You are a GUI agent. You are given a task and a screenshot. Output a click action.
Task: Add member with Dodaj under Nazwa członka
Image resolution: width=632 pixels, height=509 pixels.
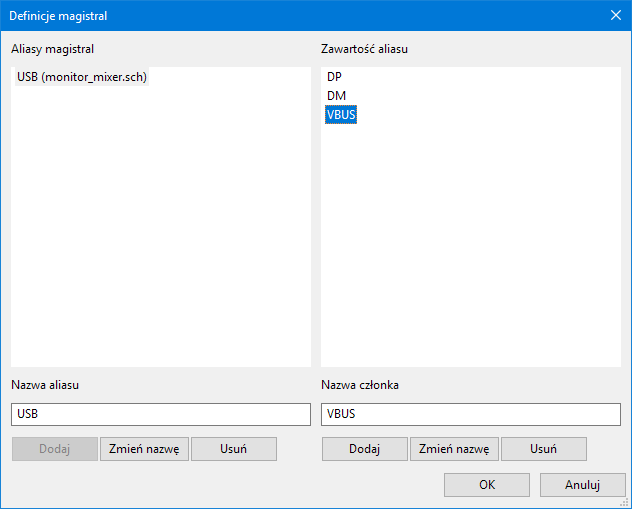pyautogui.click(x=364, y=449)
